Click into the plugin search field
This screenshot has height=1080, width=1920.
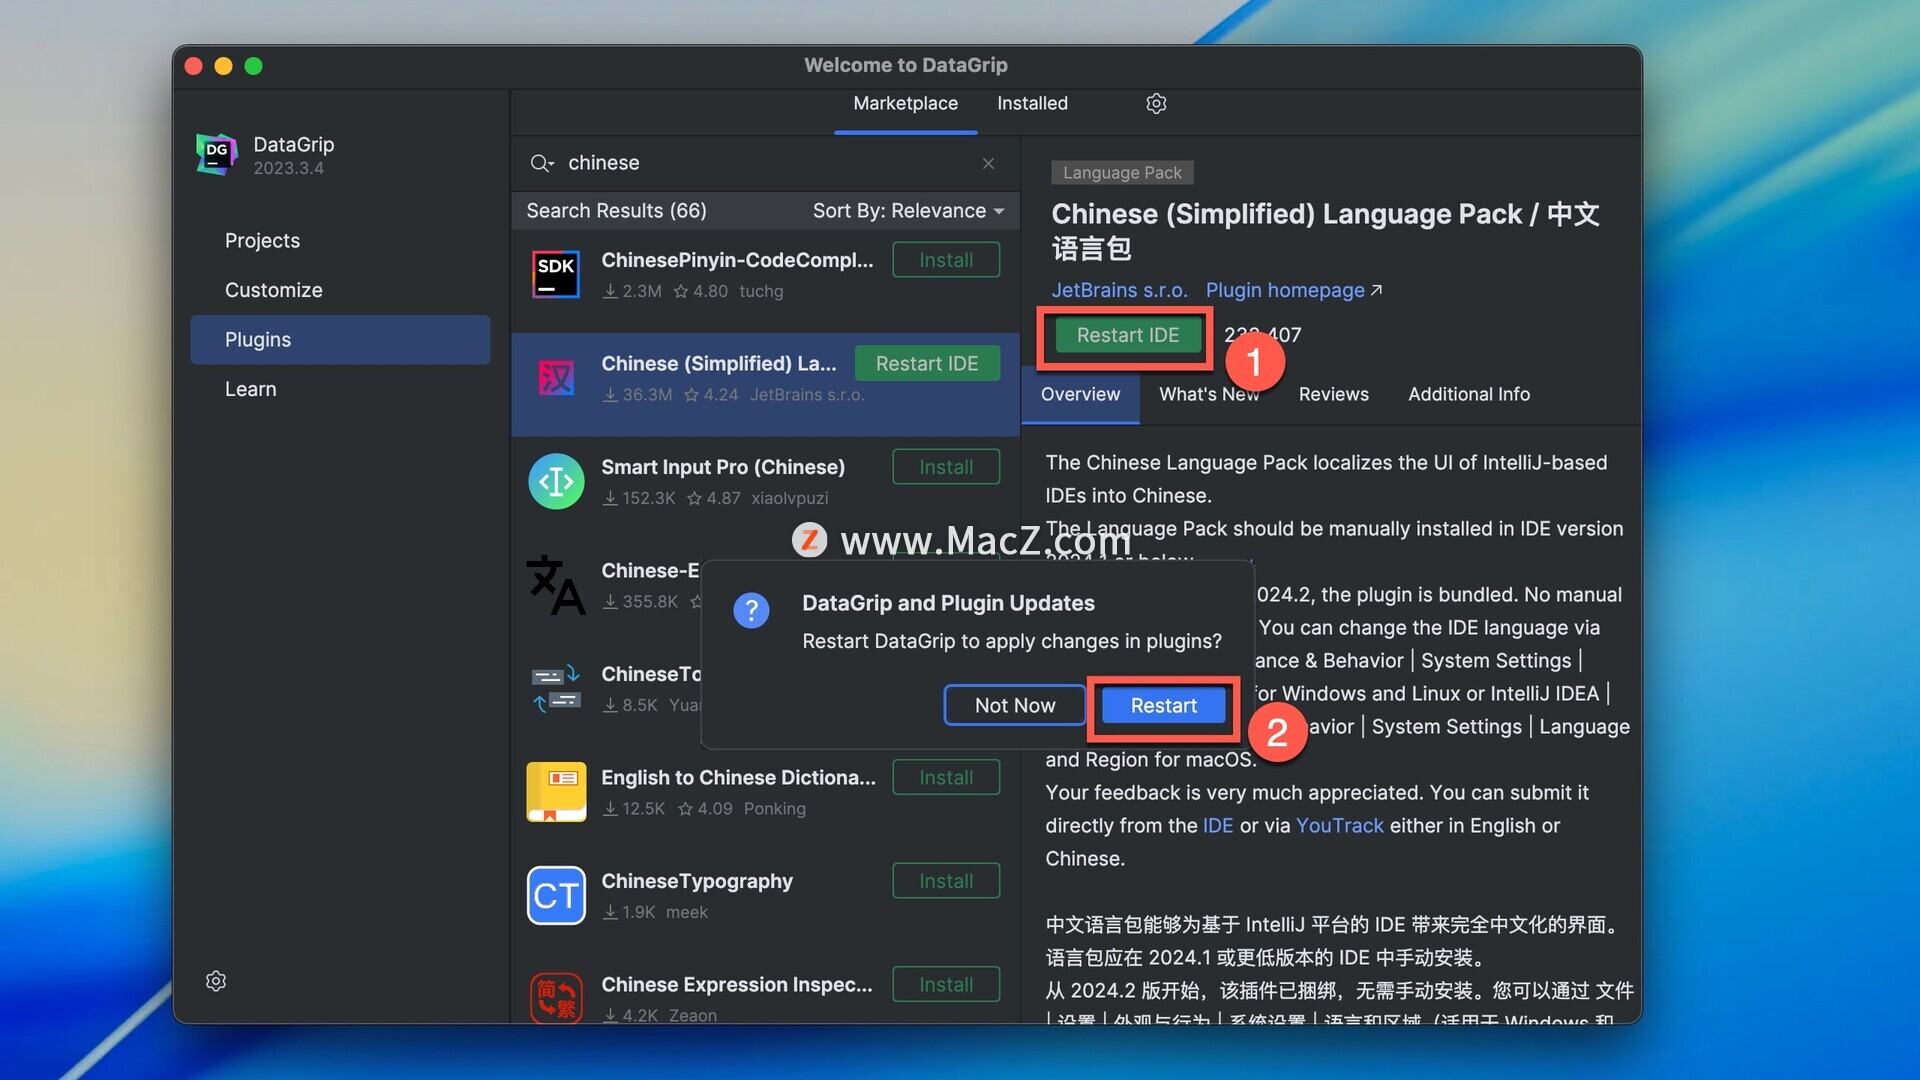coord(765,163)
